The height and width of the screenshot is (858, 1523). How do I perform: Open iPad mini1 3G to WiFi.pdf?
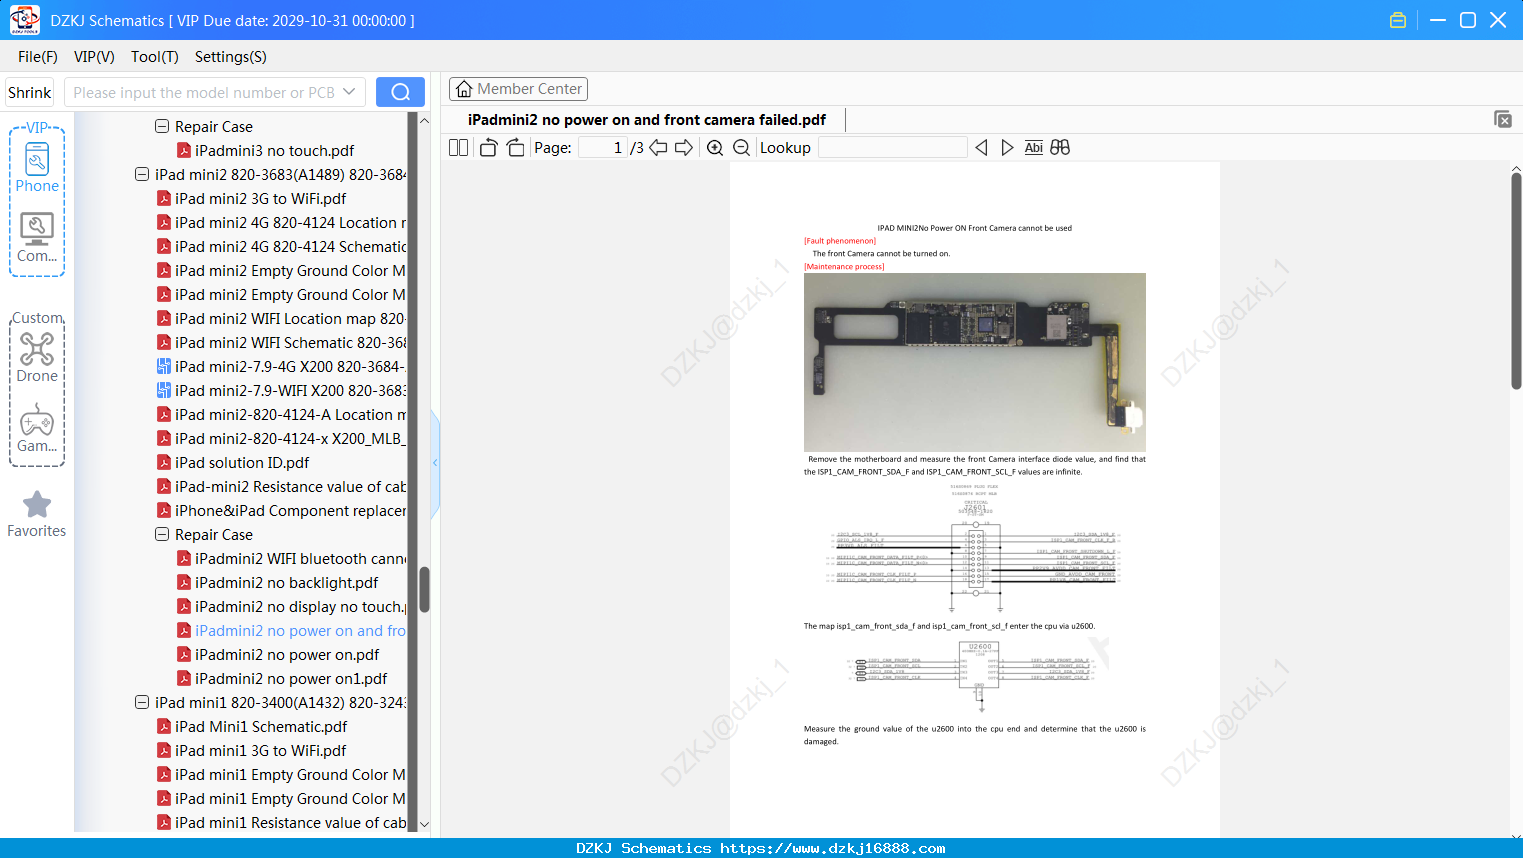(251, 750)
